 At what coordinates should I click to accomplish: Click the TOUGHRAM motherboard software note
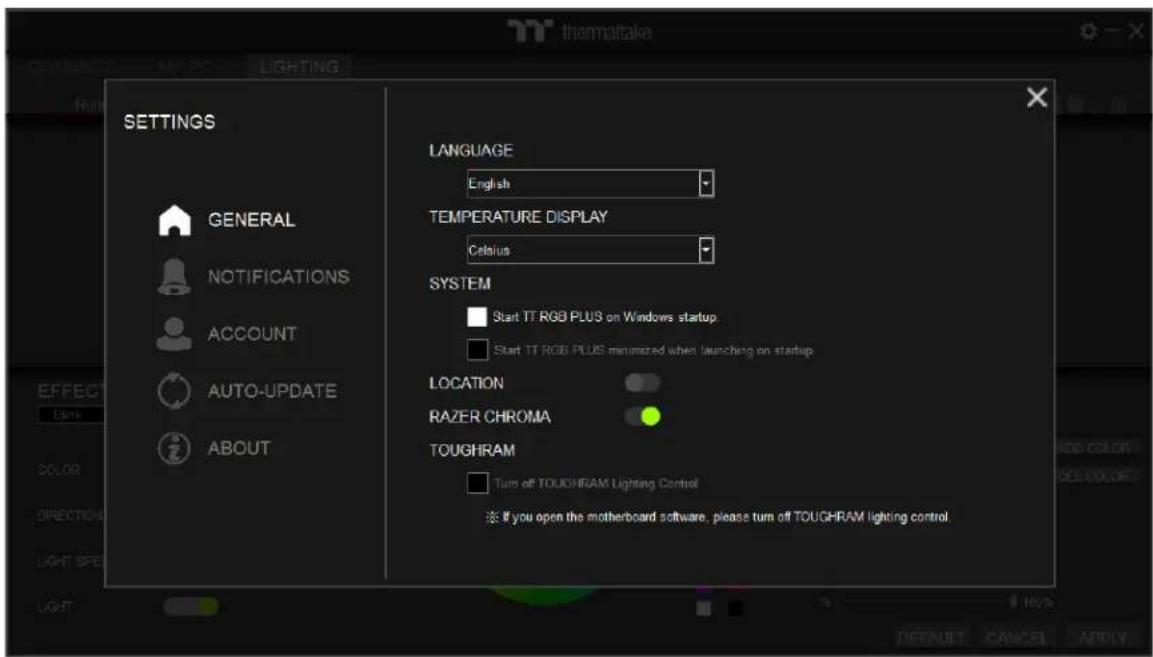pos(718,517)
